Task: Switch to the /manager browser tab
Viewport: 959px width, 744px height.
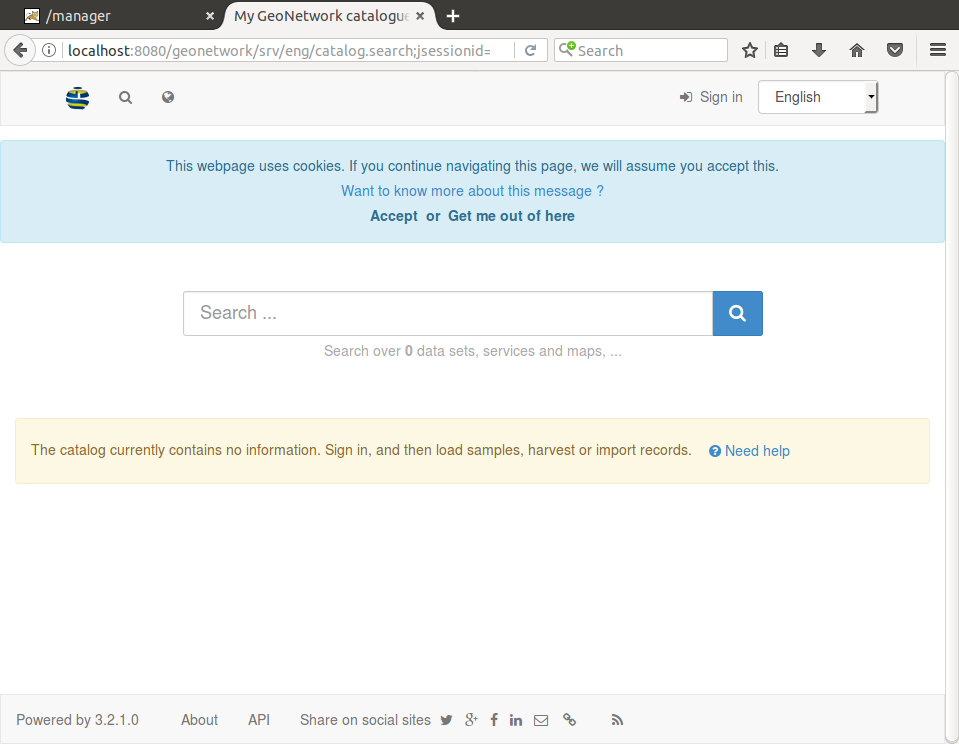Action: coord(110,16)
